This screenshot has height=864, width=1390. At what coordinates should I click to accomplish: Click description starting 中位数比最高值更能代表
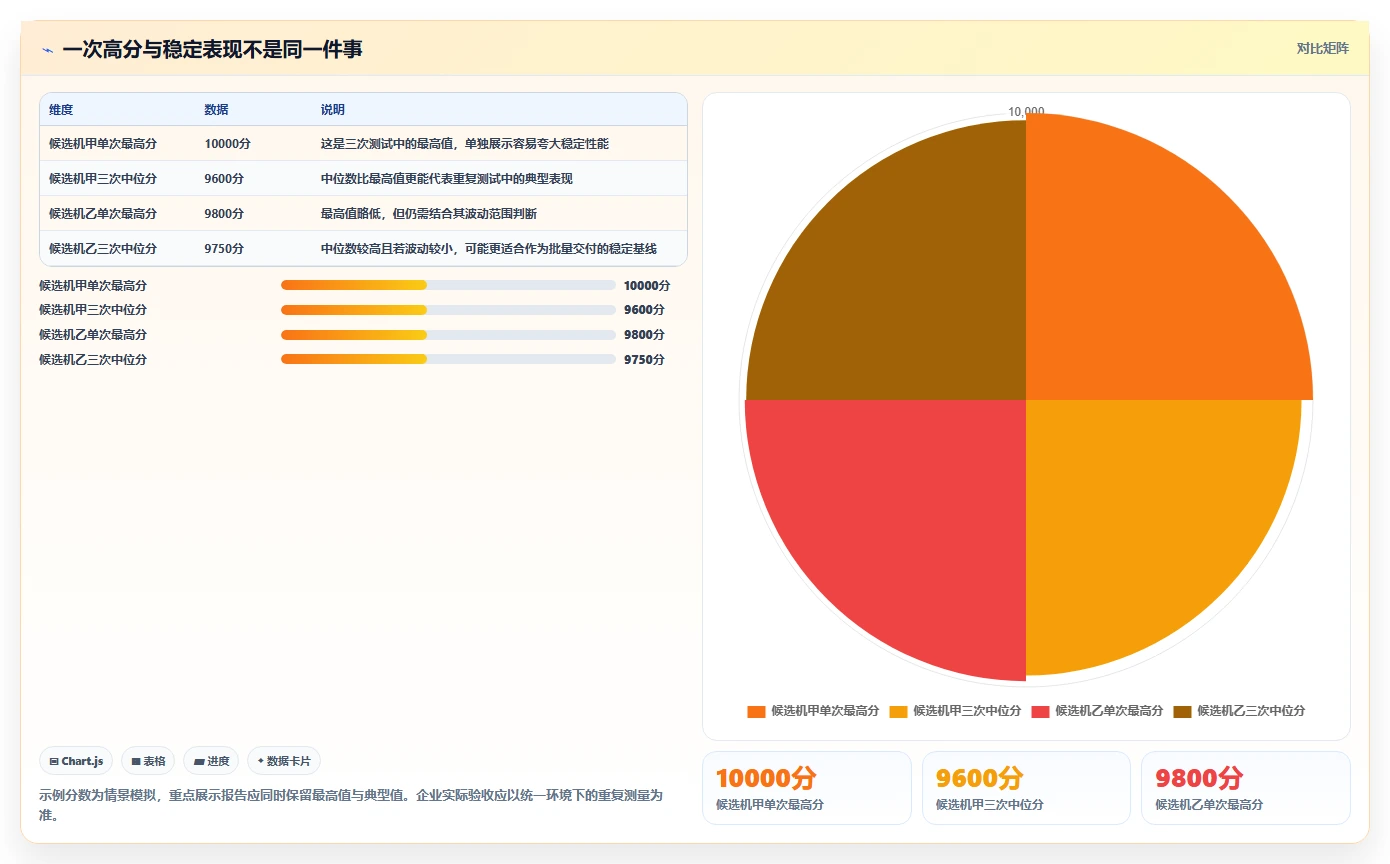coord(446,179)
